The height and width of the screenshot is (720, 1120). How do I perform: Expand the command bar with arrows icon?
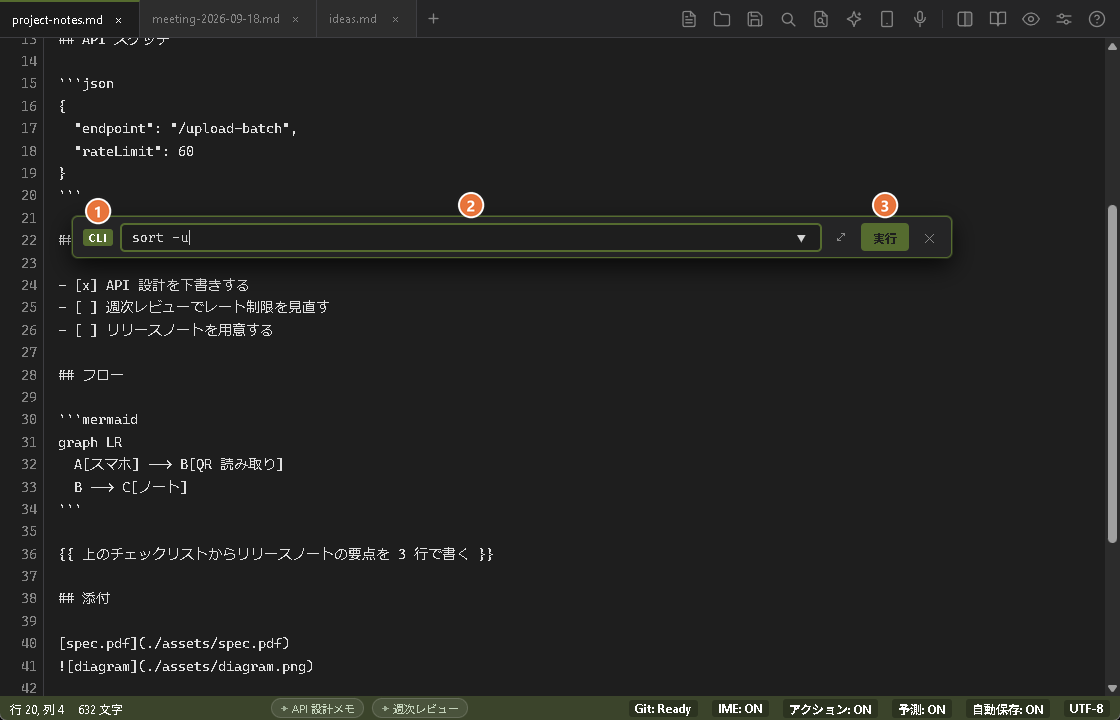[x=841, y=237]
